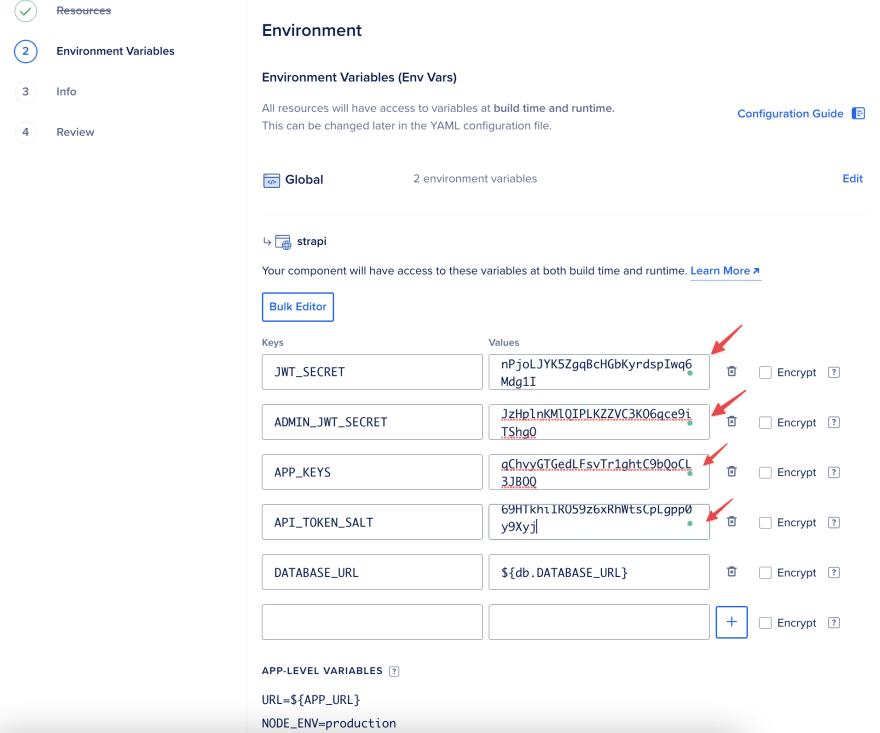Delete the JWT_SECRET variable with trash icon
Image resolution: width=880 pixels, height=733 pixels.
(x=731, y=372)
